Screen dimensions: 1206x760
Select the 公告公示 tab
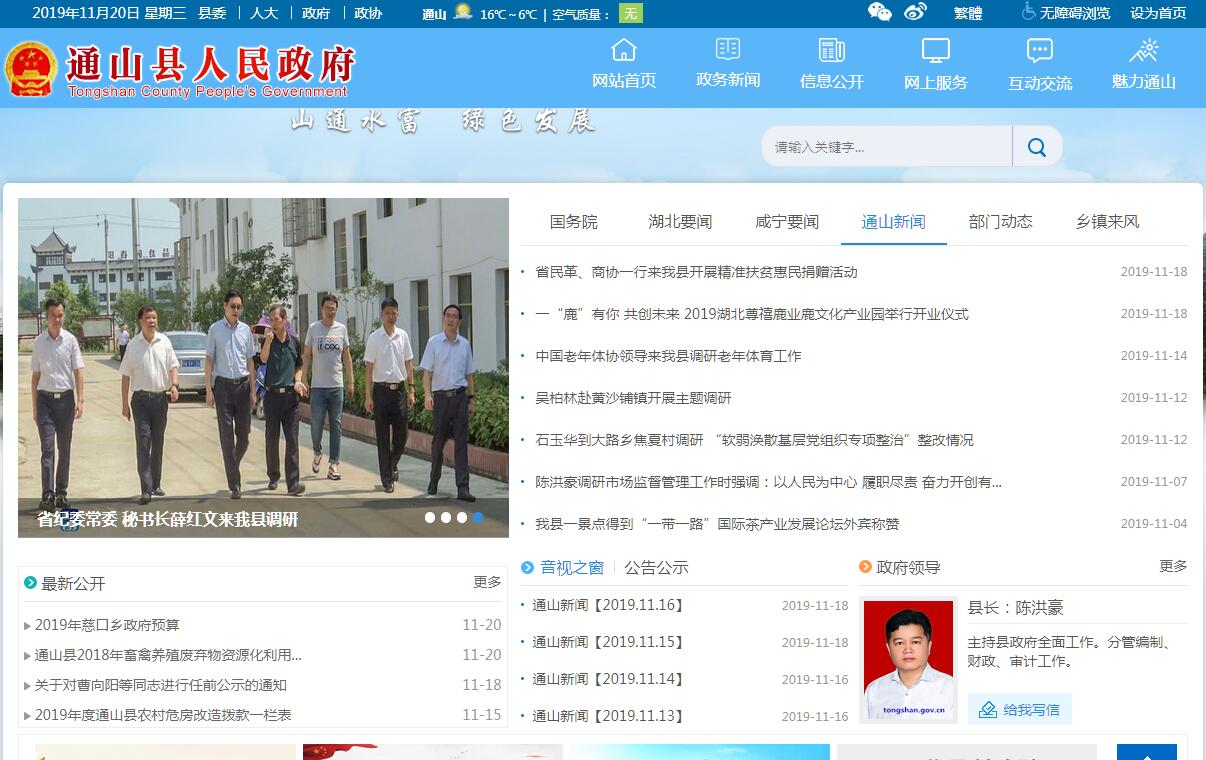656,568
